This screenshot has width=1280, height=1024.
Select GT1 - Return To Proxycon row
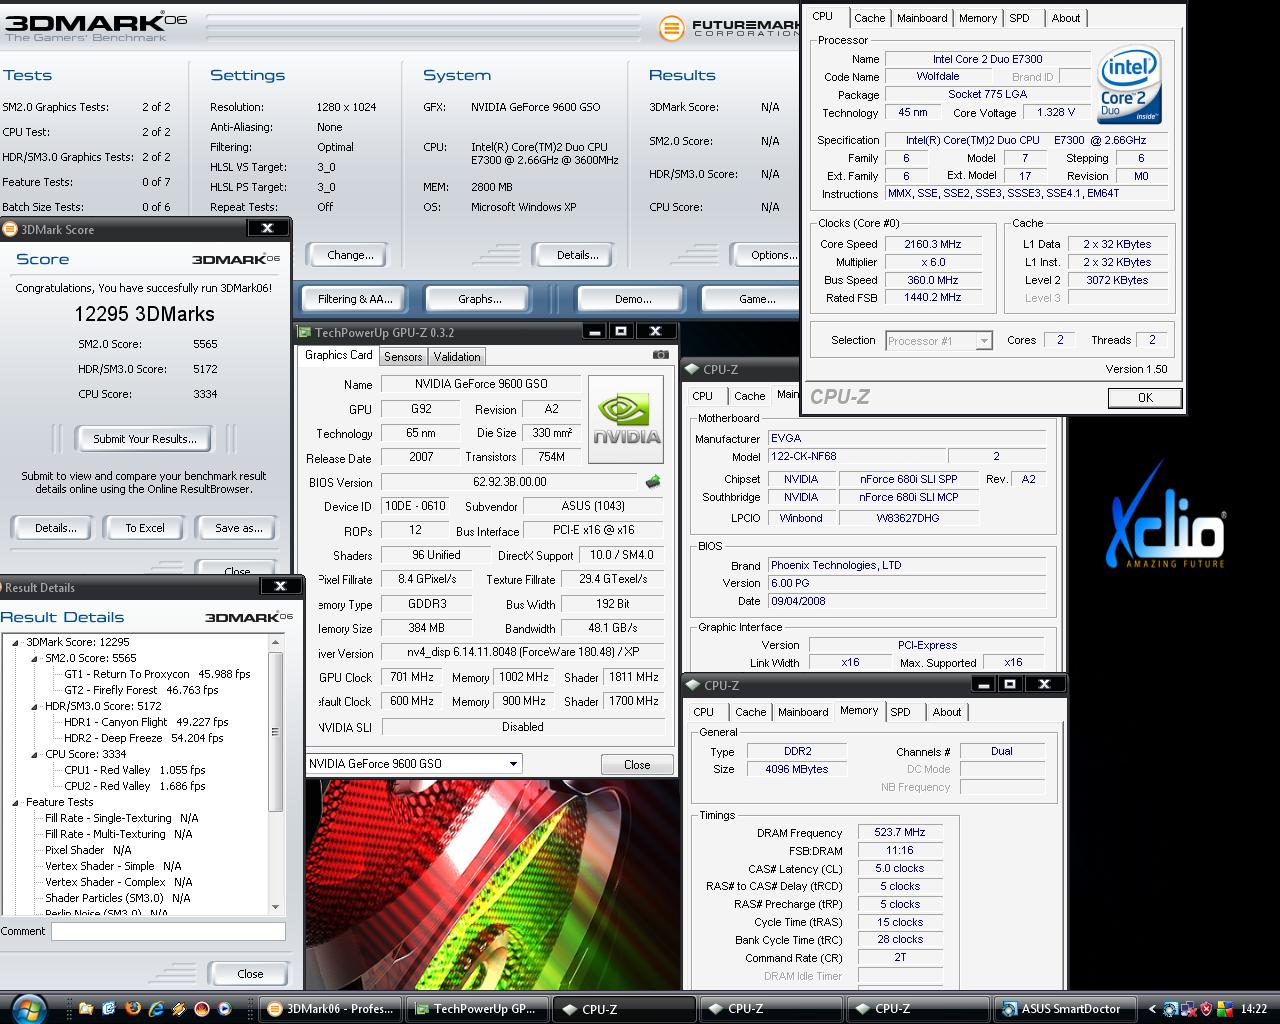pyautogui.click(x=157, y=674)
